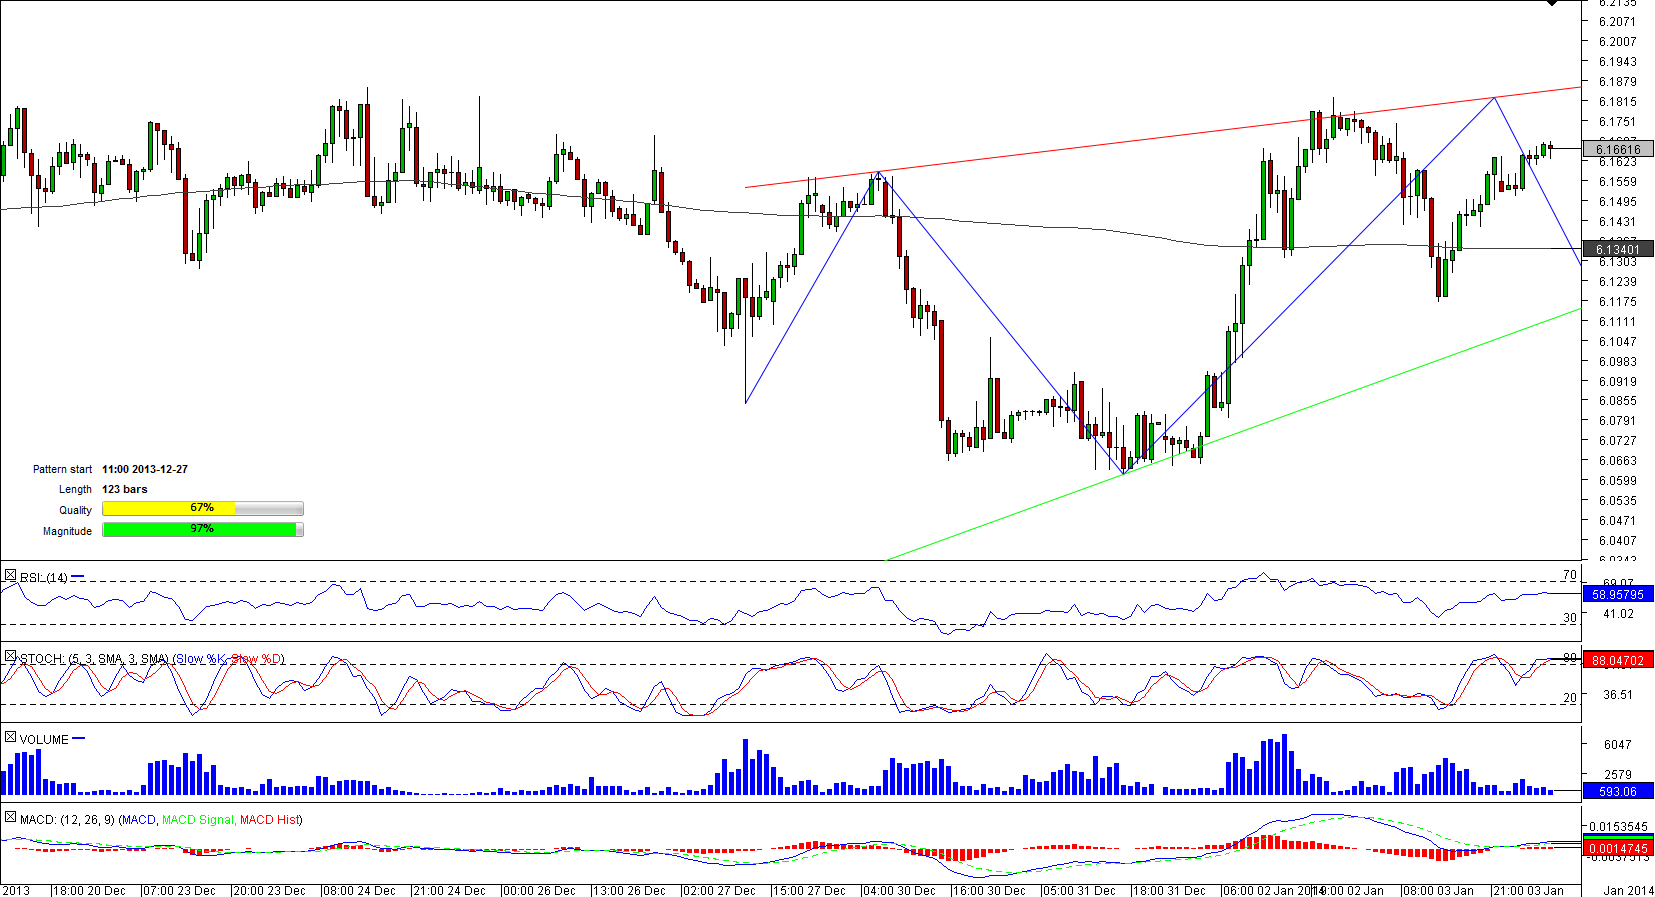Image resolution: width=1655 pixels, height=897 pixels.
Task: Click time axis label '15:00 27 Dec'
Action: click(x=809, y=890)
